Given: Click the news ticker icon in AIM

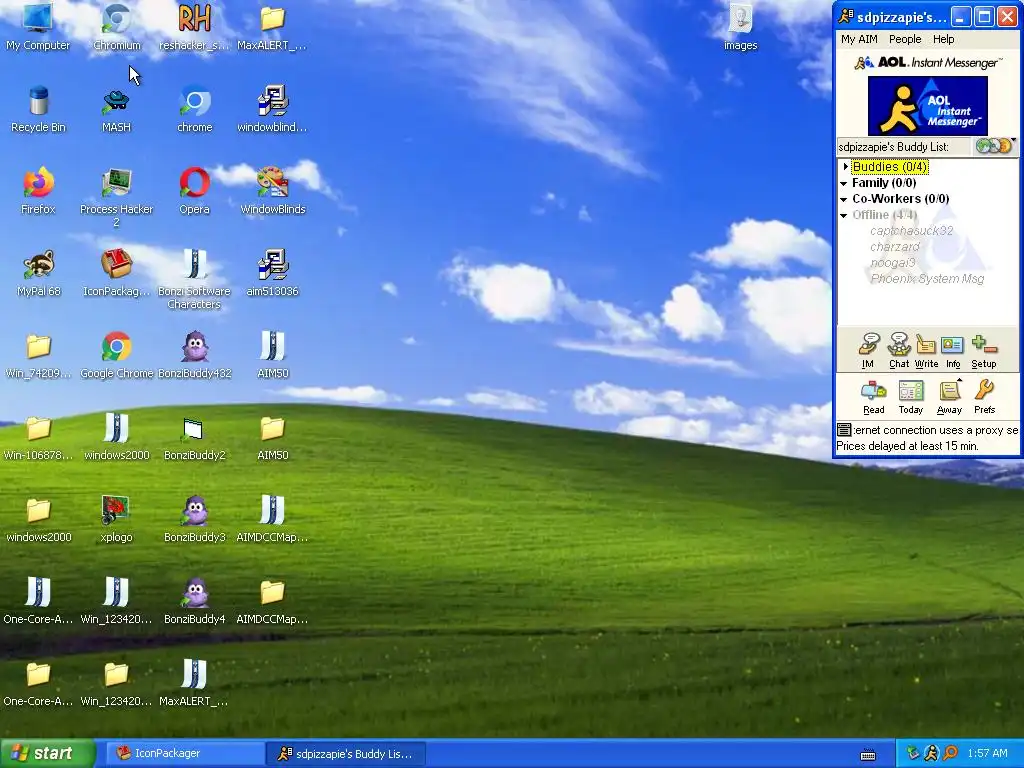Looking at the screenshot, I should click(x=844, y=430).
